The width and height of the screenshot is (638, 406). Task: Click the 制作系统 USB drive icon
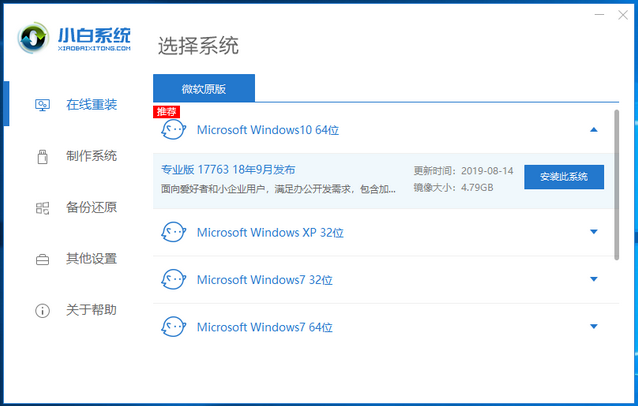42,157
